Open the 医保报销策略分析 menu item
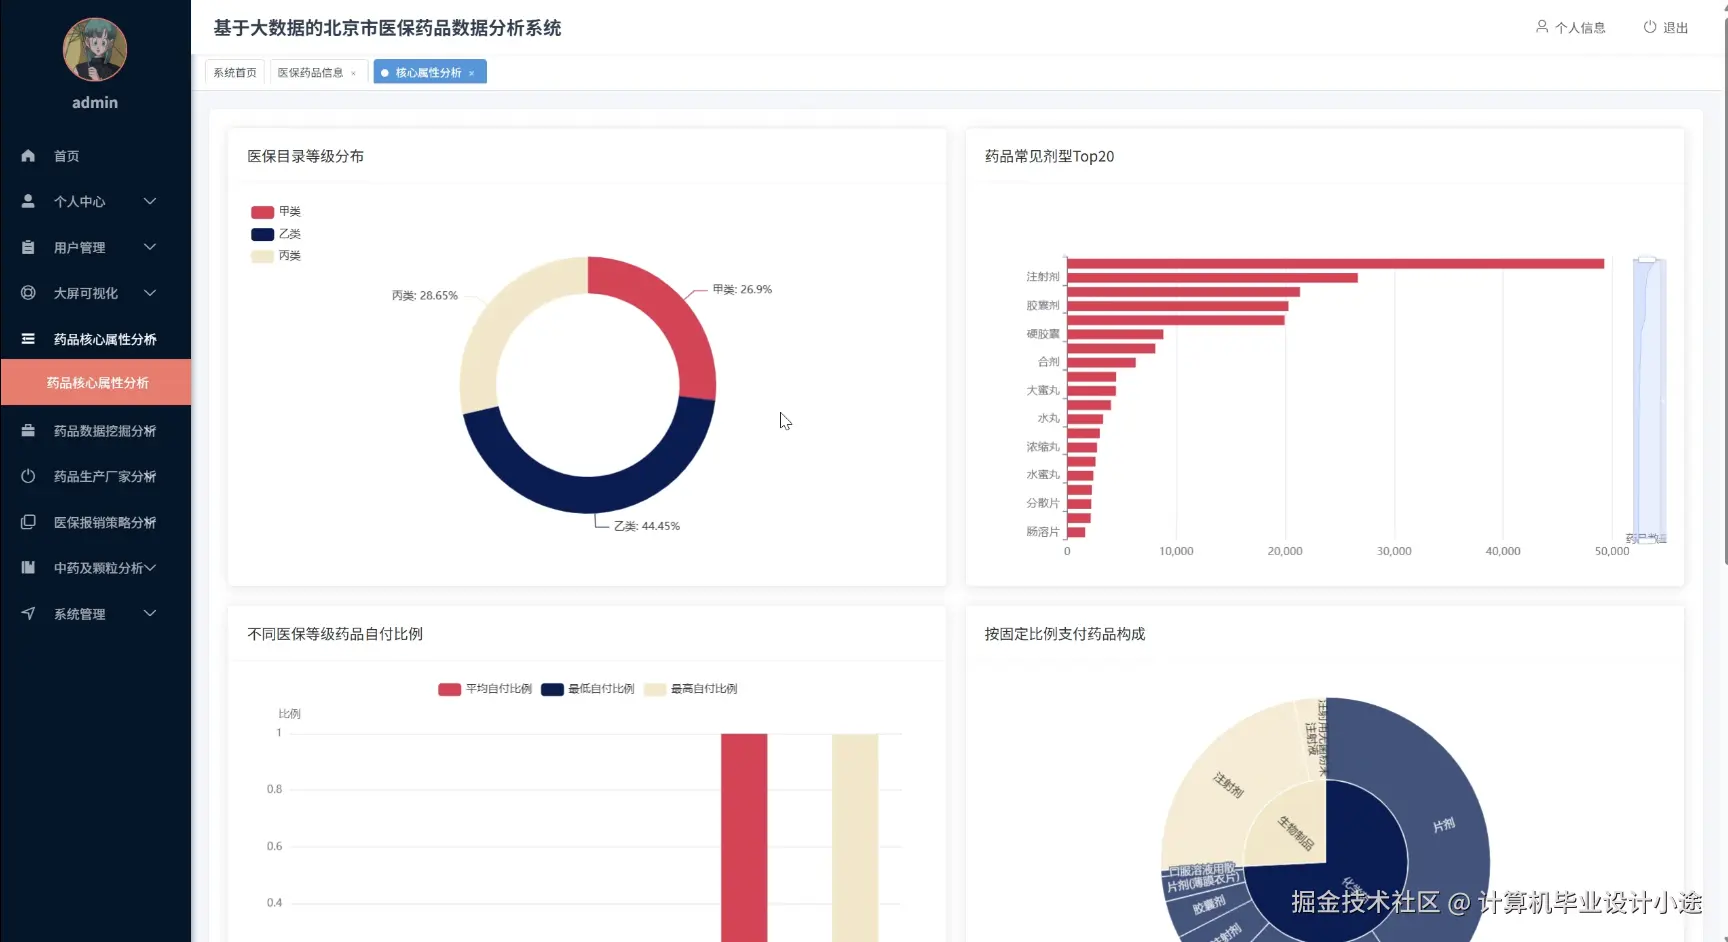 [x=95, y=522]
